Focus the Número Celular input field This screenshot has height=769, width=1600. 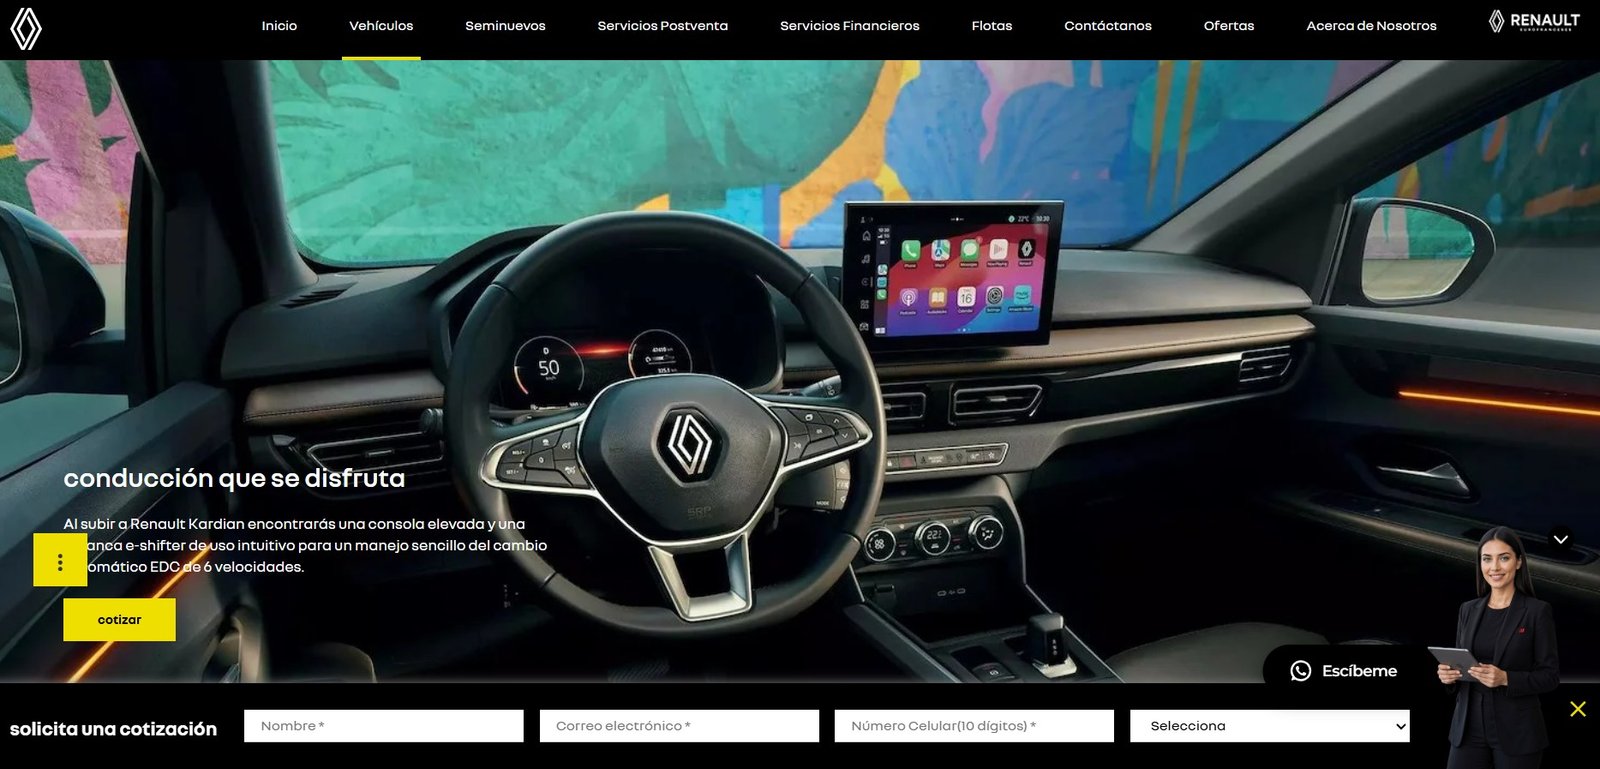point(974,726)
